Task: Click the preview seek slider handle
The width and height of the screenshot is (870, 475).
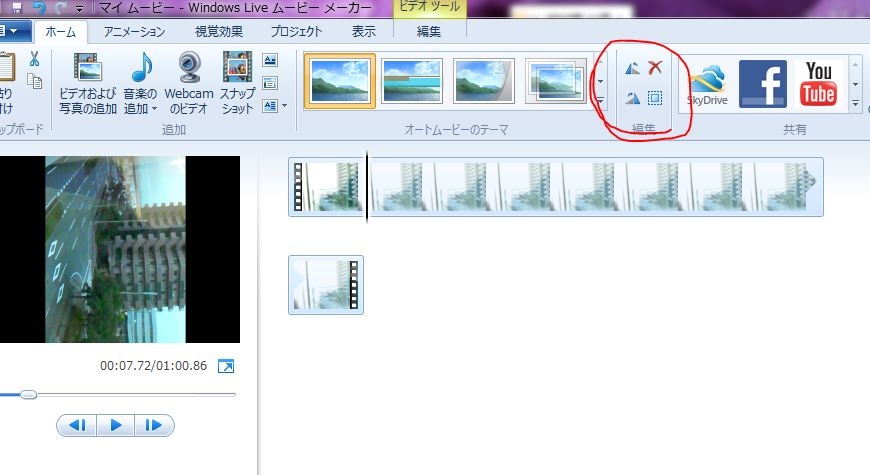Action: (29, 395)
